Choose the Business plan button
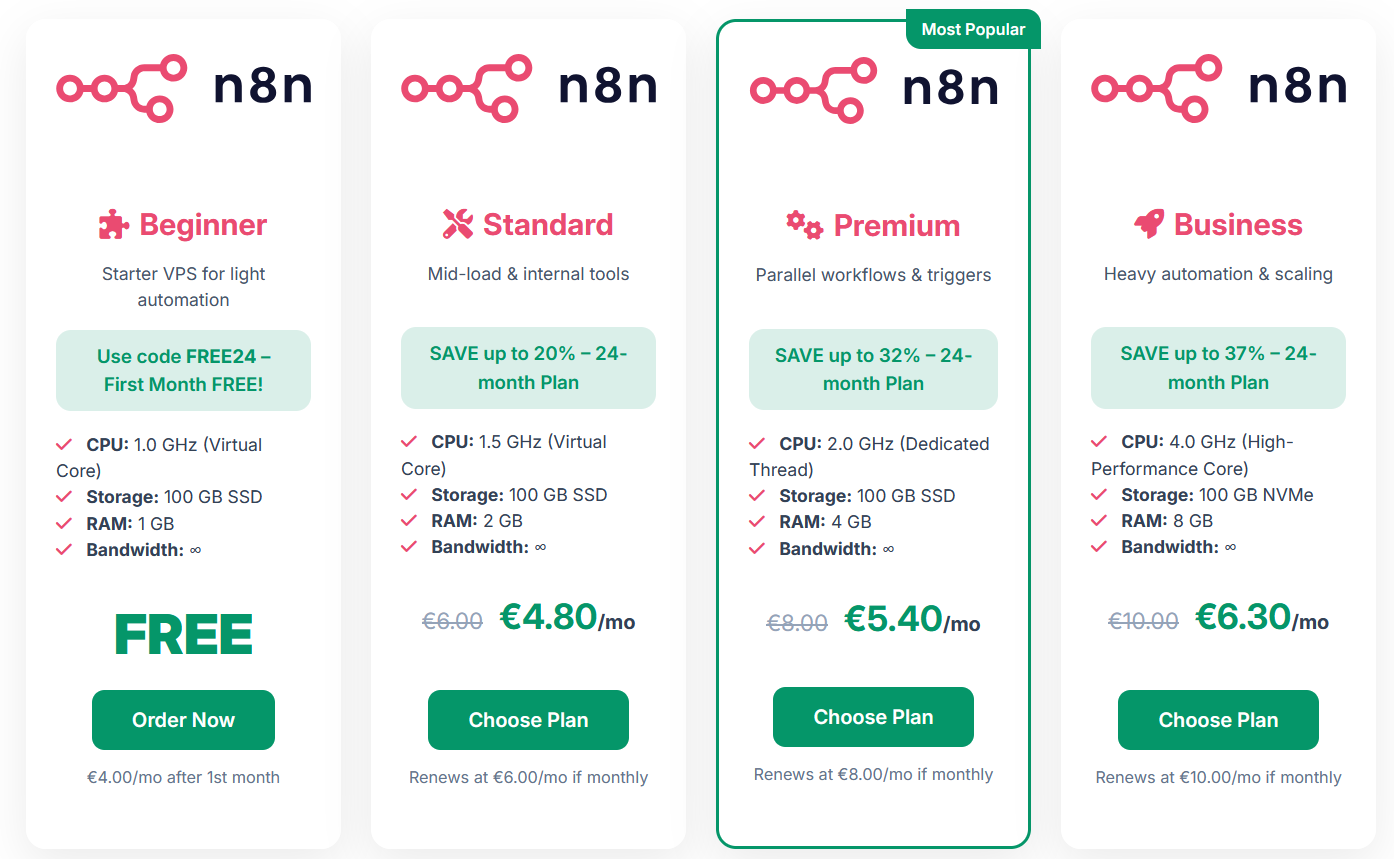This screenshot has height=859, width=1394. click(x=1218, y=720)
